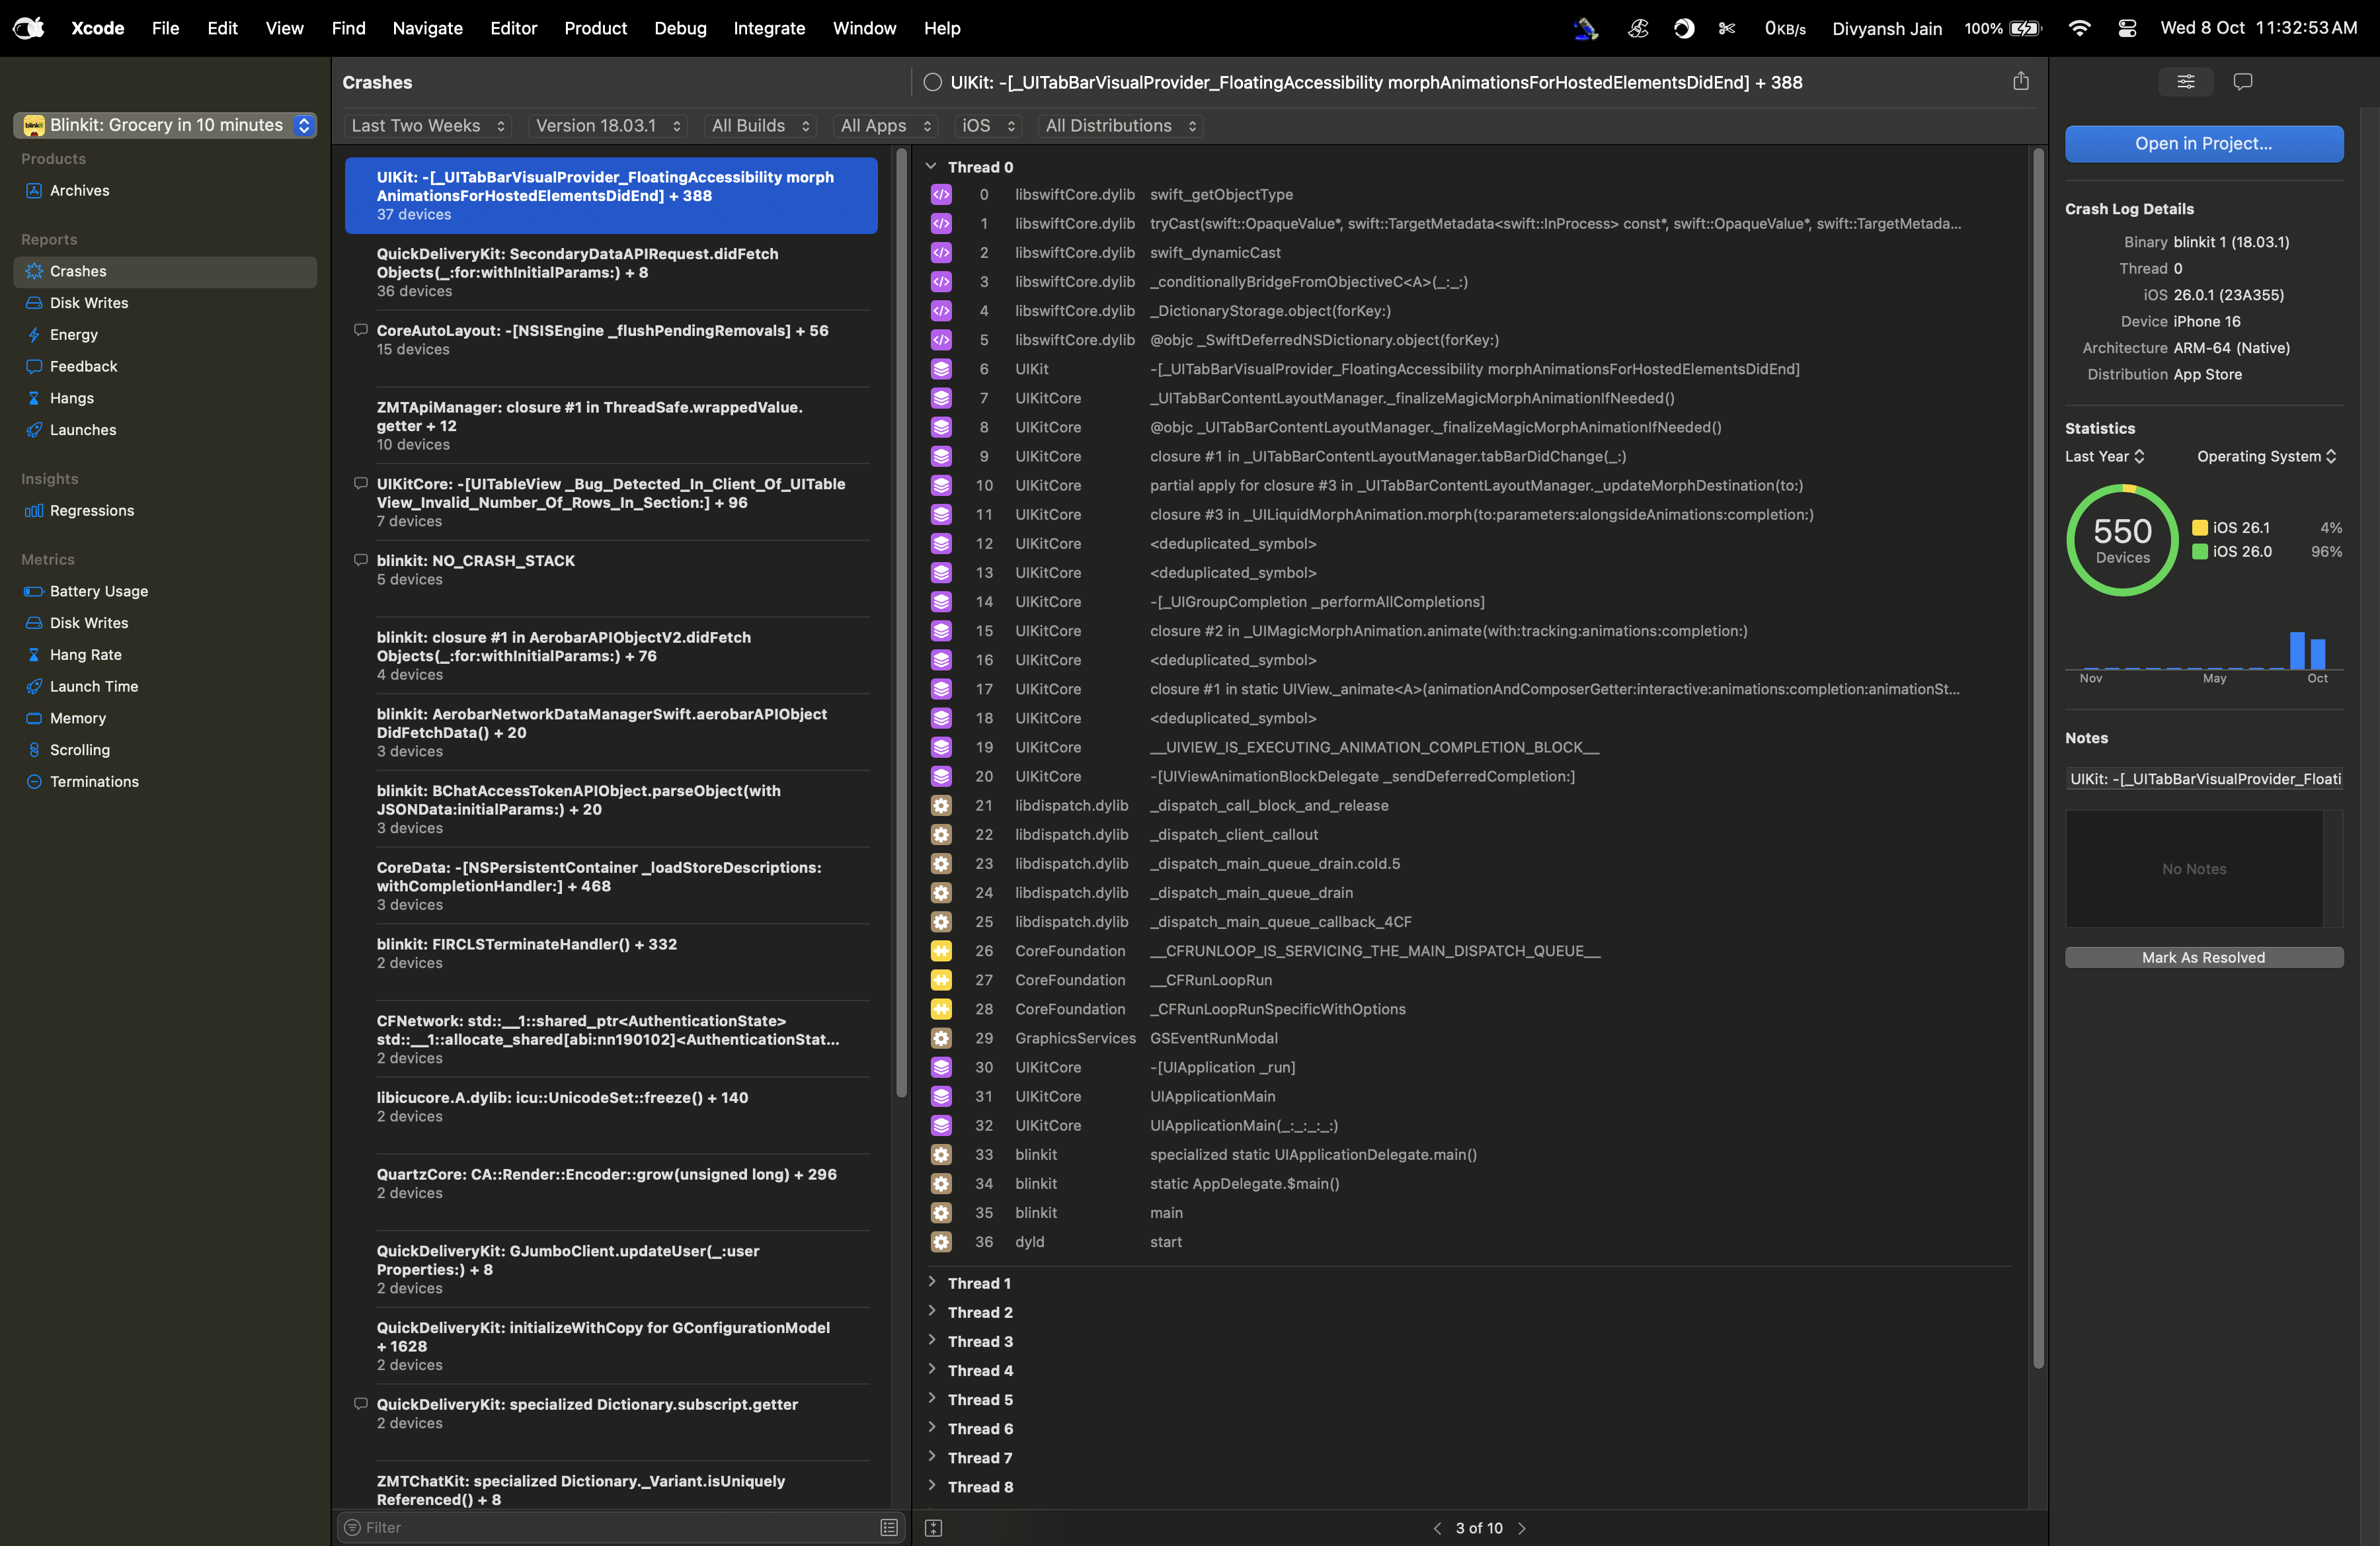Open Hangs report in sidebar
This screenshot has height=1546, width=2380.
click(x=72, y=398)
